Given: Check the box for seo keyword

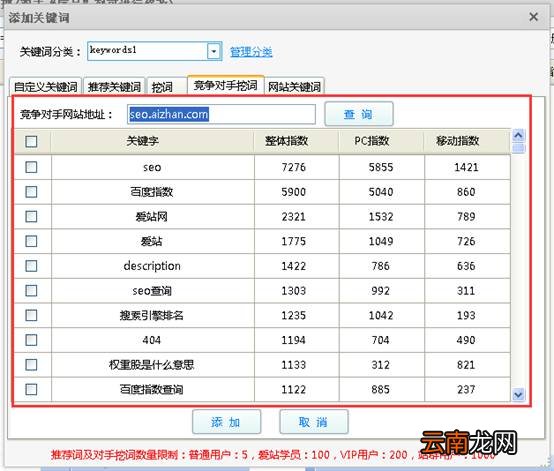Looking at the screenshot, I should [31, 167].
